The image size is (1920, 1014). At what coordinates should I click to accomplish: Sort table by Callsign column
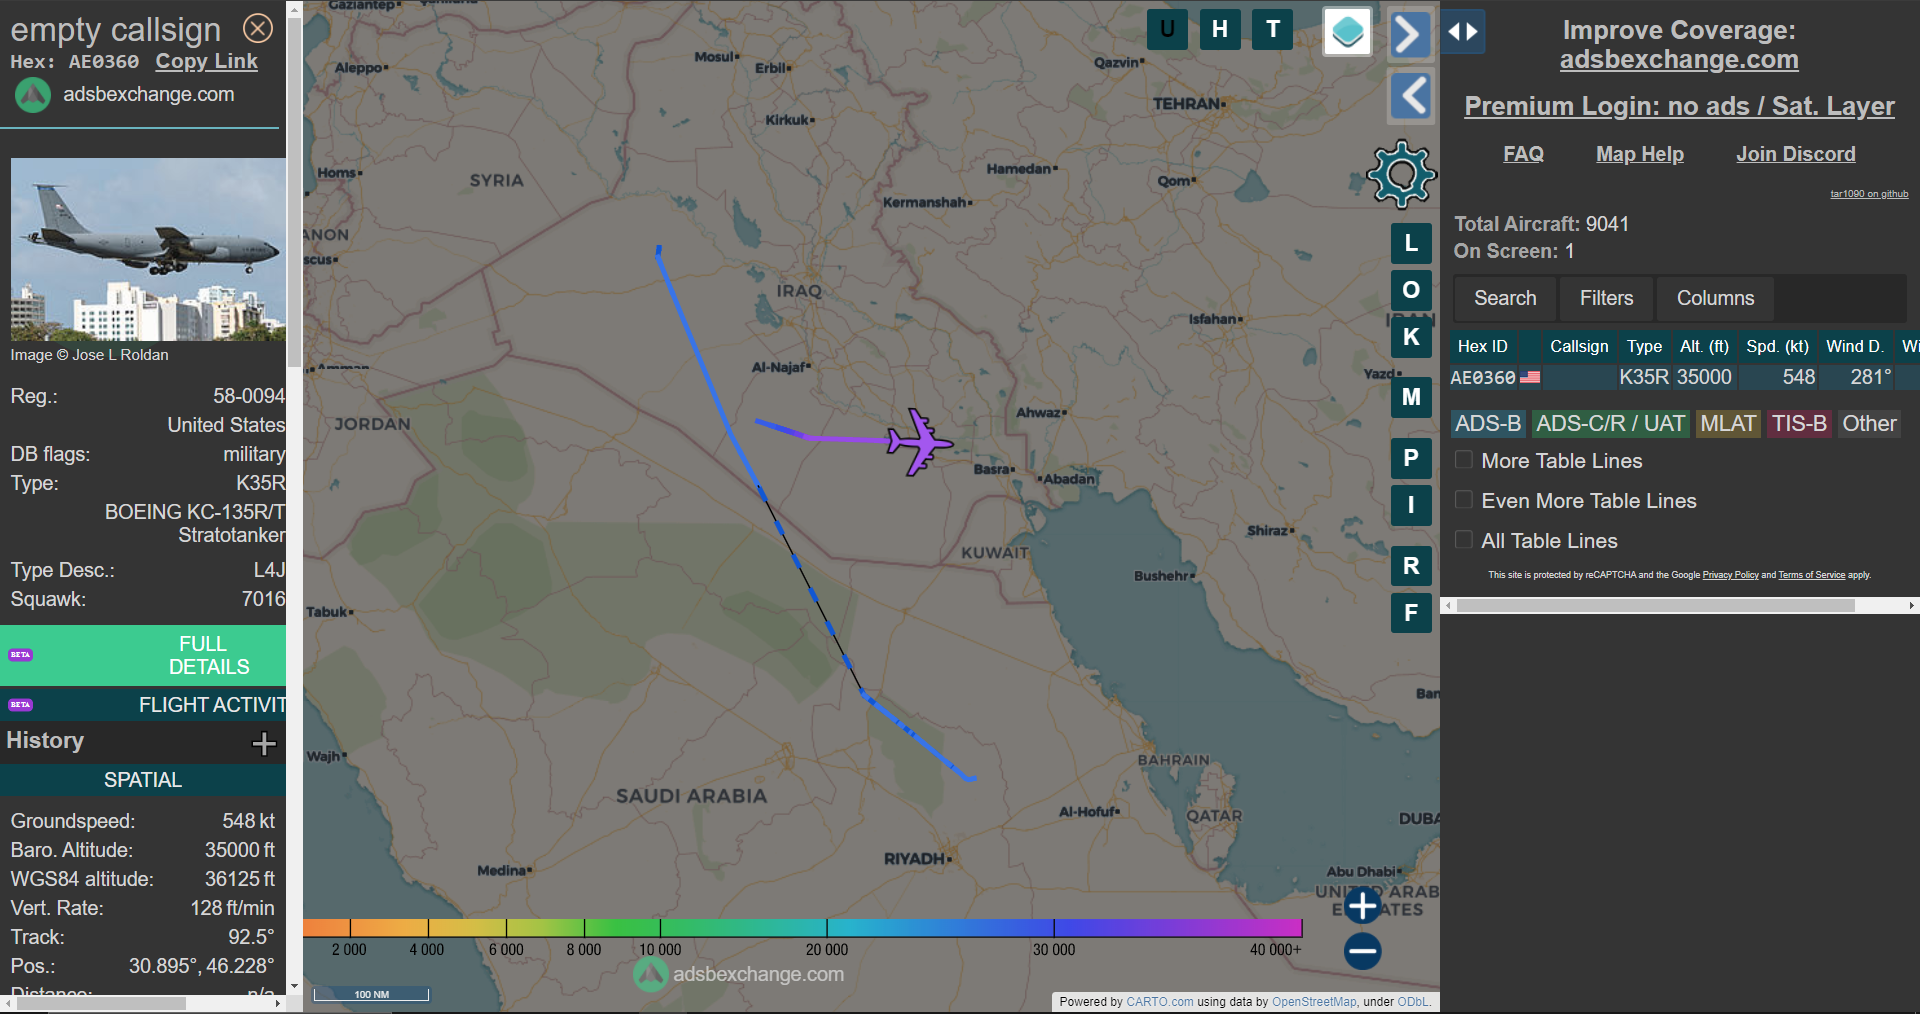1579,346
